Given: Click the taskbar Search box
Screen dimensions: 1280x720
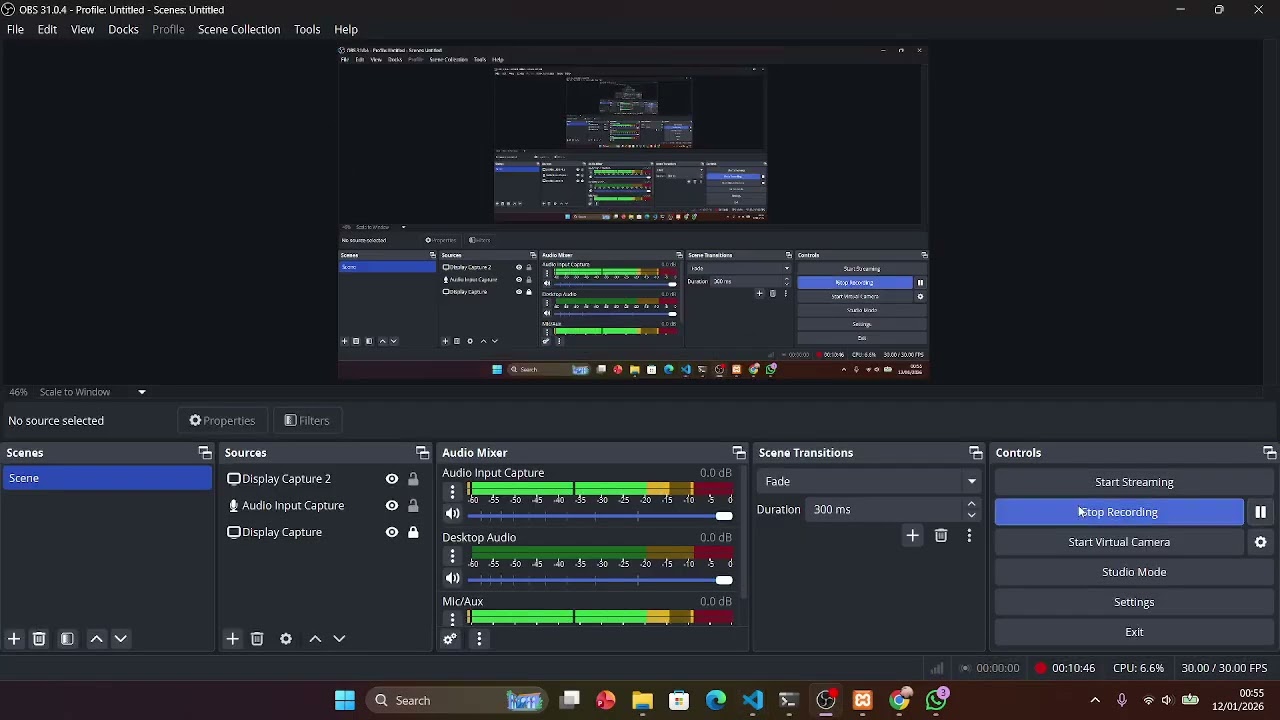Looking at the screenshot, I should [x=458, y=701].
